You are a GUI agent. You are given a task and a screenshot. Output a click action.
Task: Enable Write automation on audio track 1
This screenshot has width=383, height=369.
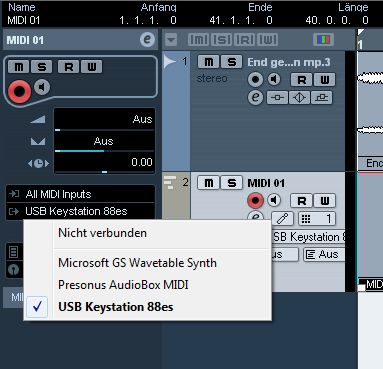pyautogui.click(x=324, y=80)
